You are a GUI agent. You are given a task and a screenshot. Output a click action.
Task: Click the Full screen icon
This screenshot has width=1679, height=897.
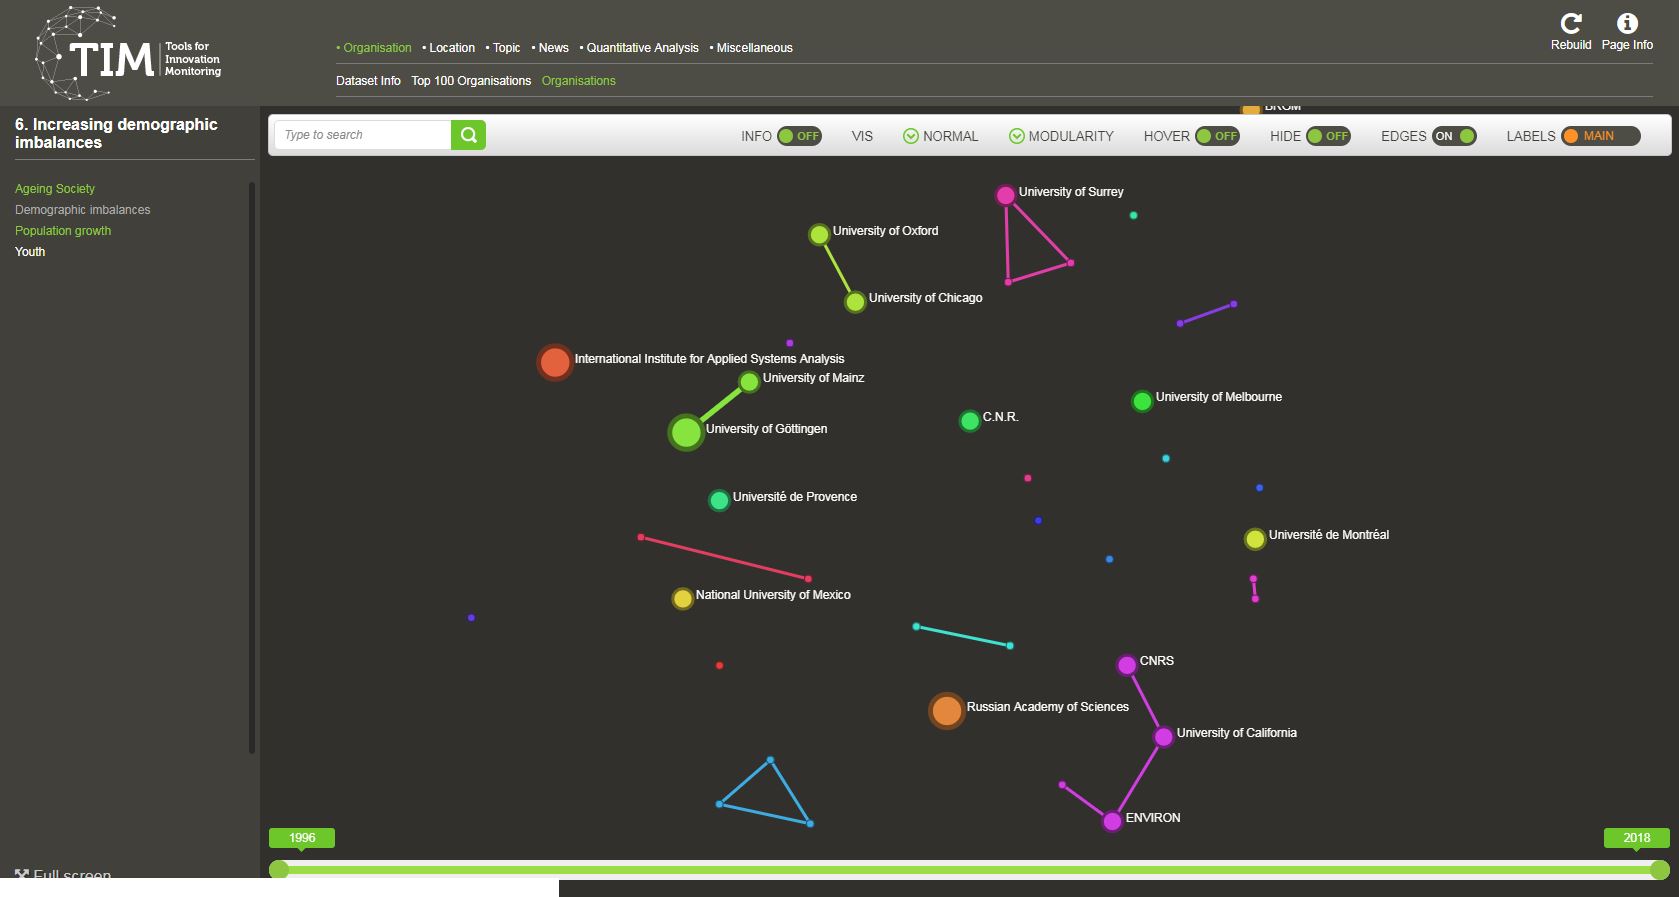click(22, 874)
